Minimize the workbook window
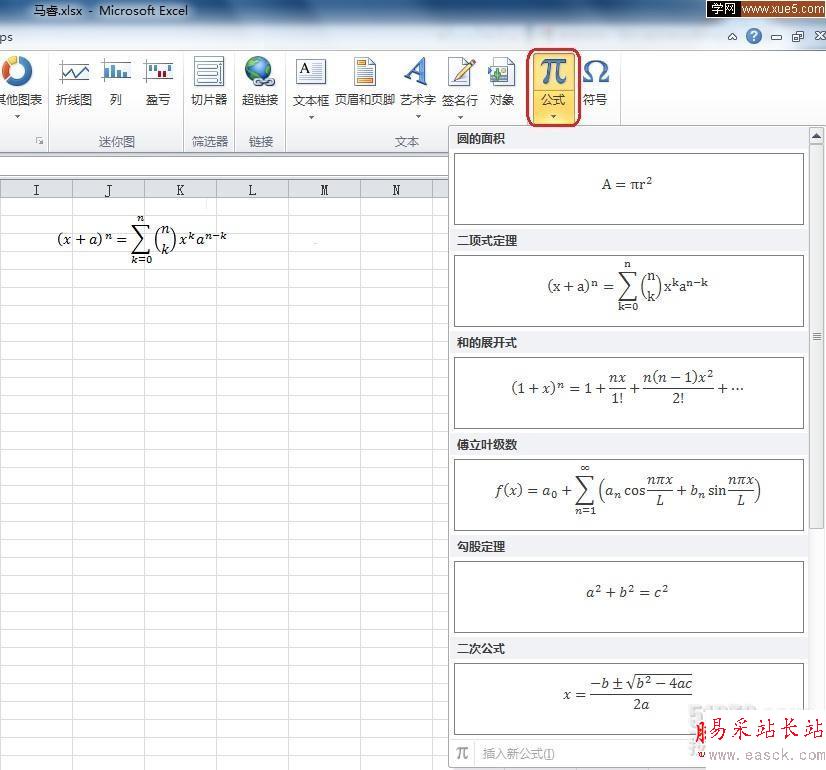 coord(776,37)
